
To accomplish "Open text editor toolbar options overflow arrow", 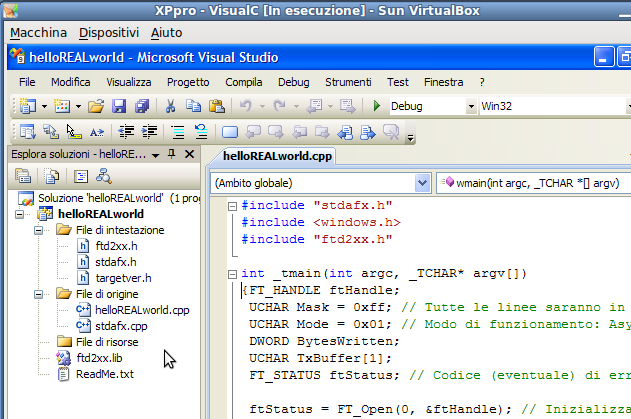I will (x=410, y=138).
